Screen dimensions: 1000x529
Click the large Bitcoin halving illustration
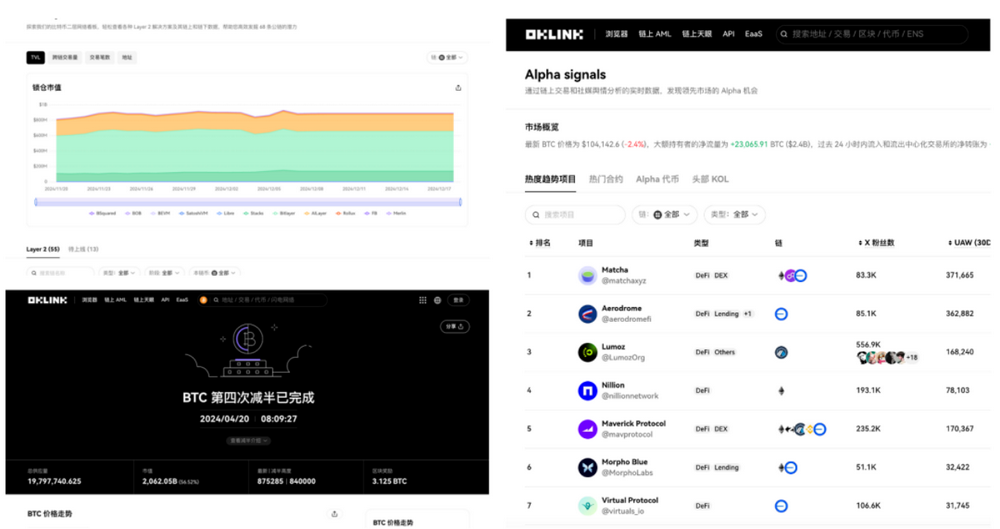pos(247,350)
